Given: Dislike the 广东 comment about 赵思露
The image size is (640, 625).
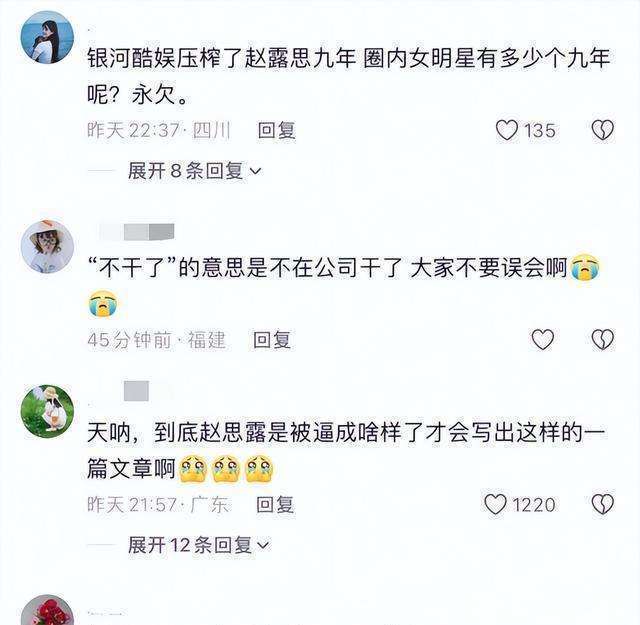Looking at the screenshot, I should point(603,505).
